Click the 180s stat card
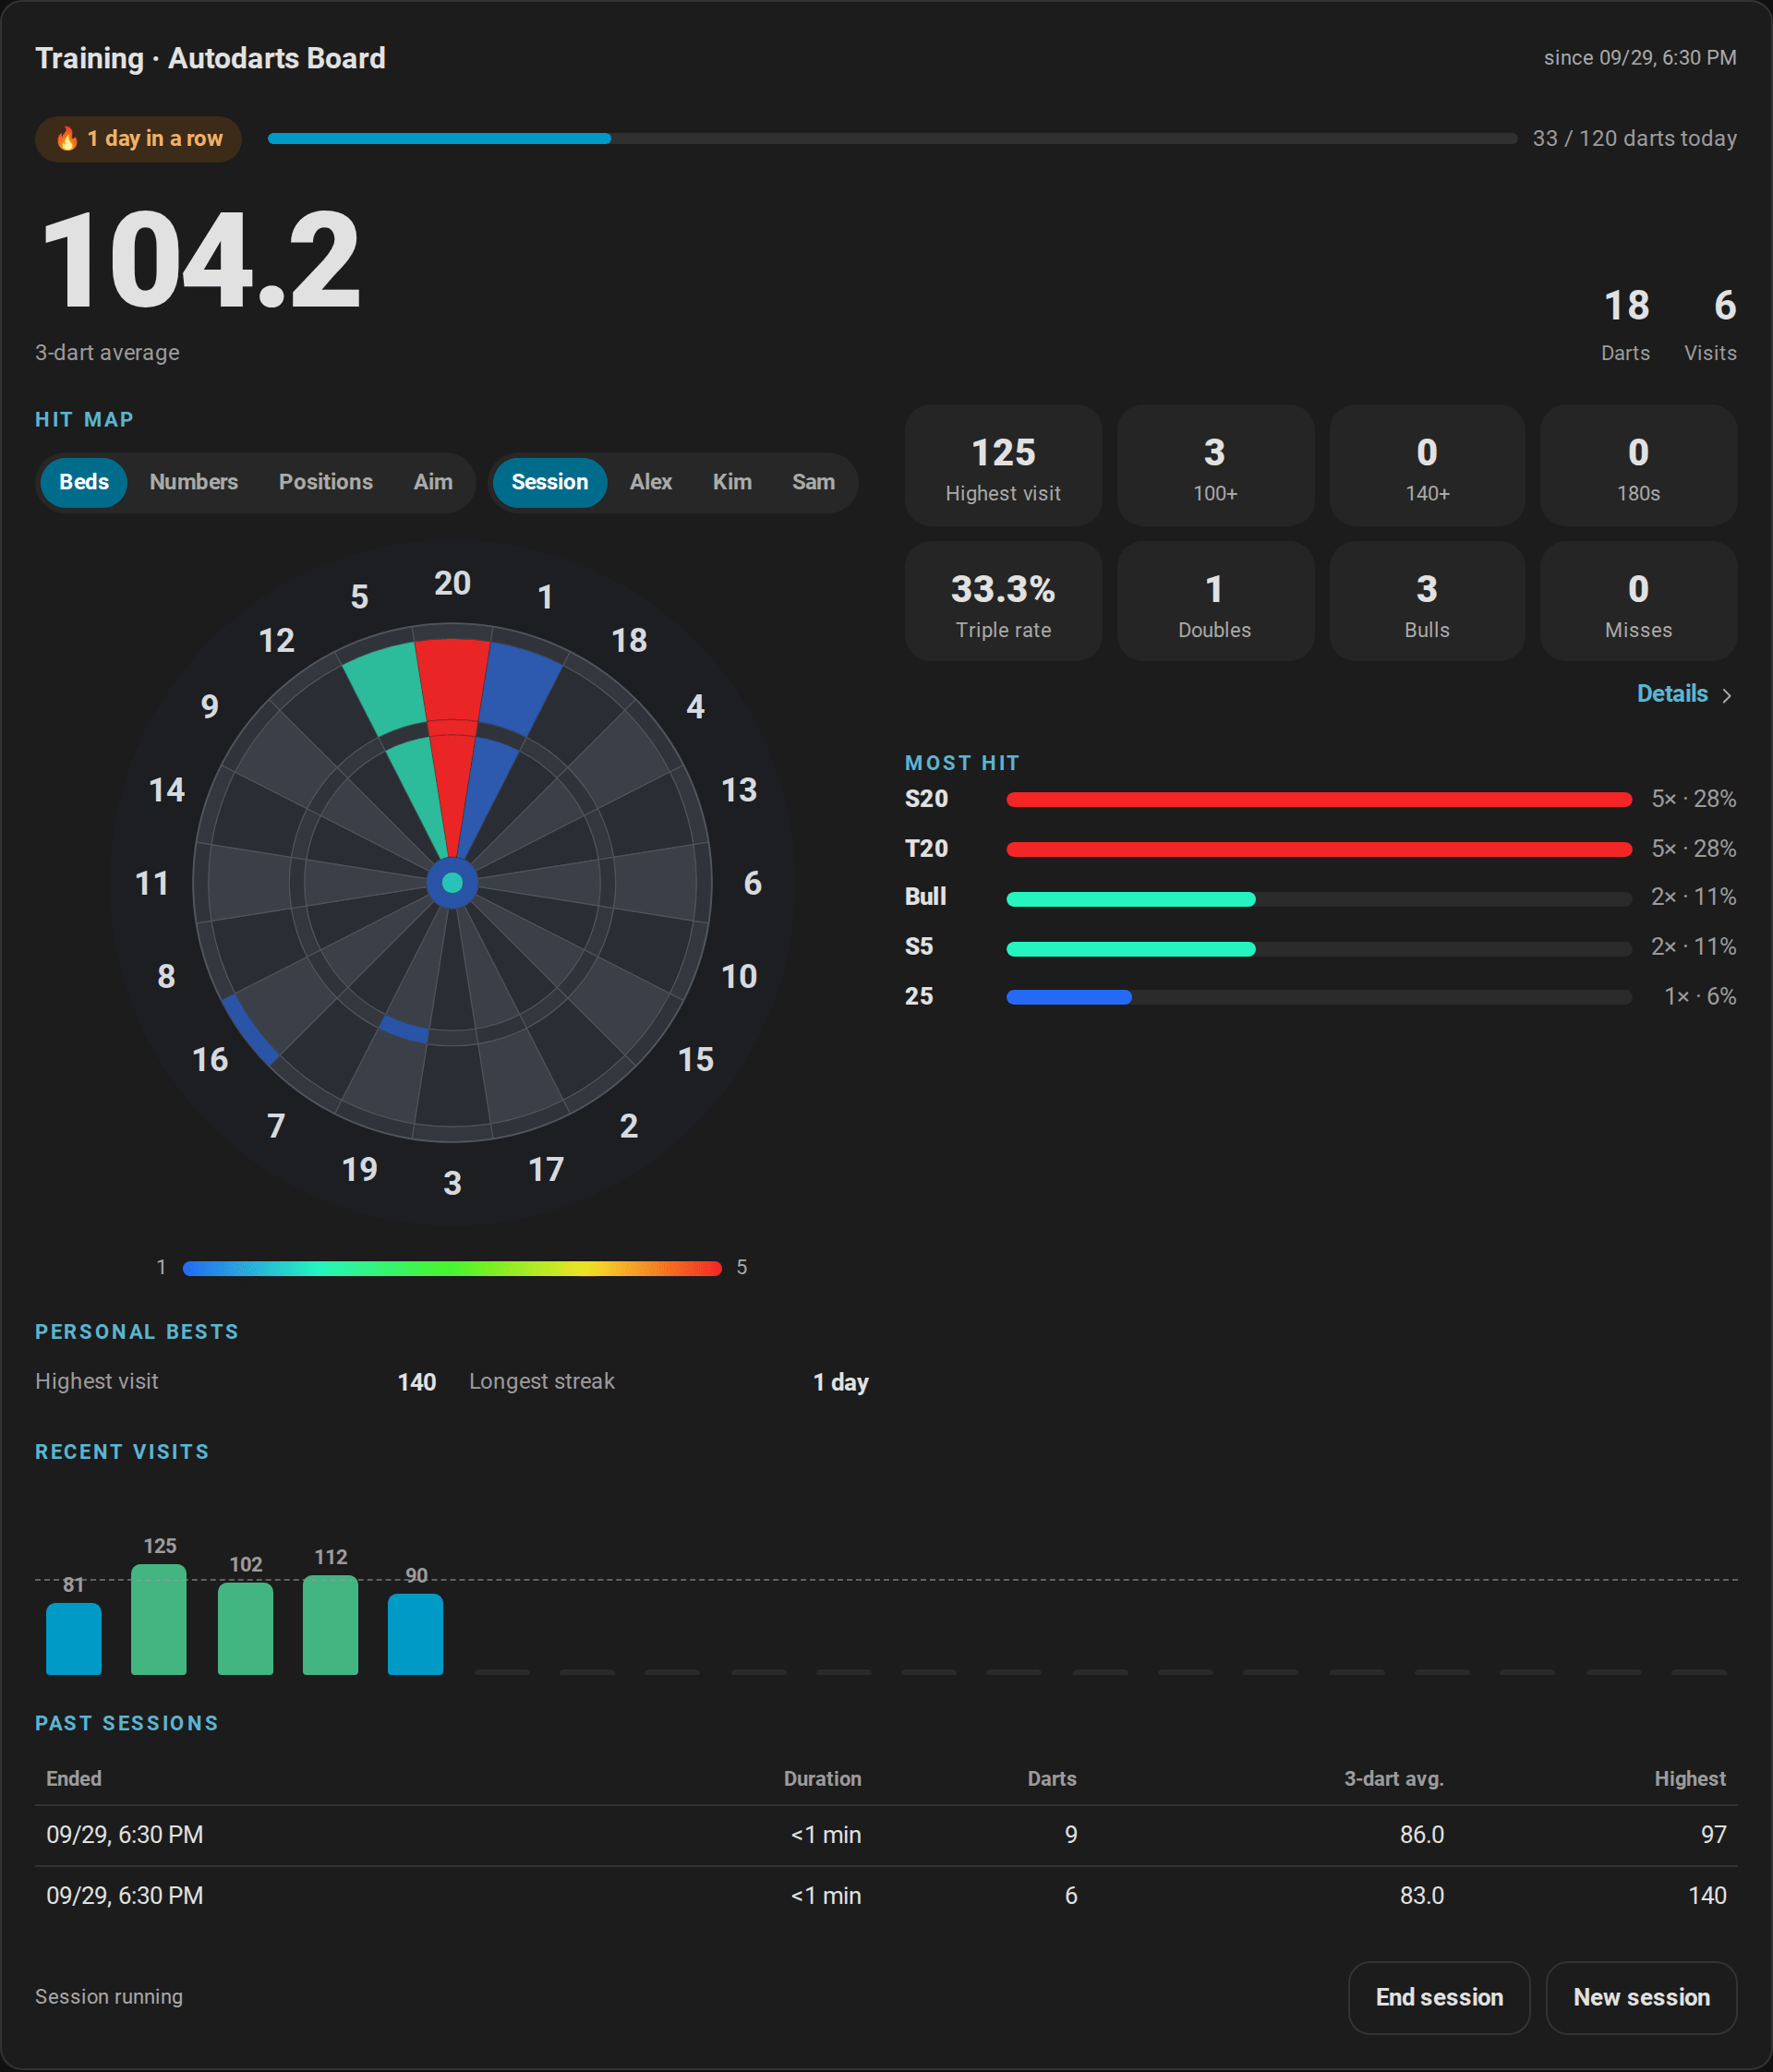The image size is (1773, 2072). pos(1638,466)
